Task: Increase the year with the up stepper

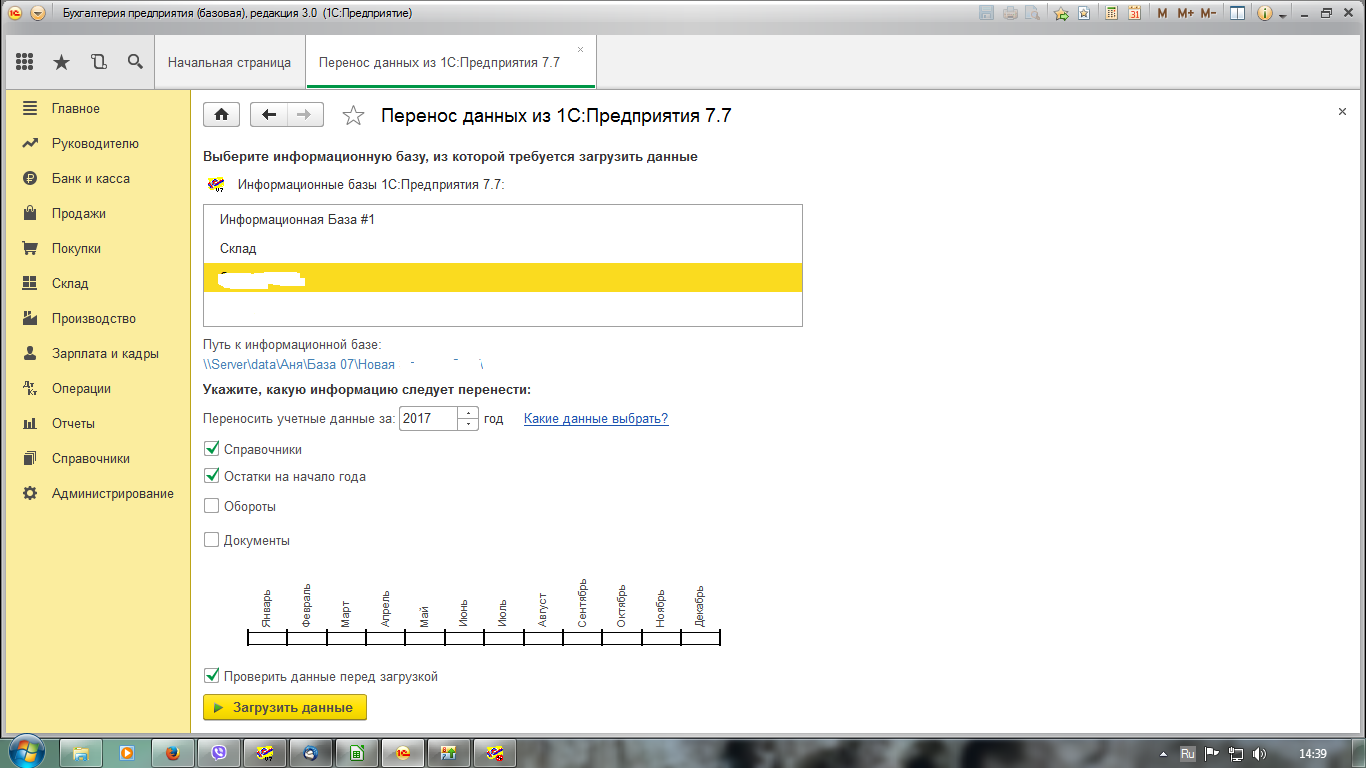Action: click(468, 413)
